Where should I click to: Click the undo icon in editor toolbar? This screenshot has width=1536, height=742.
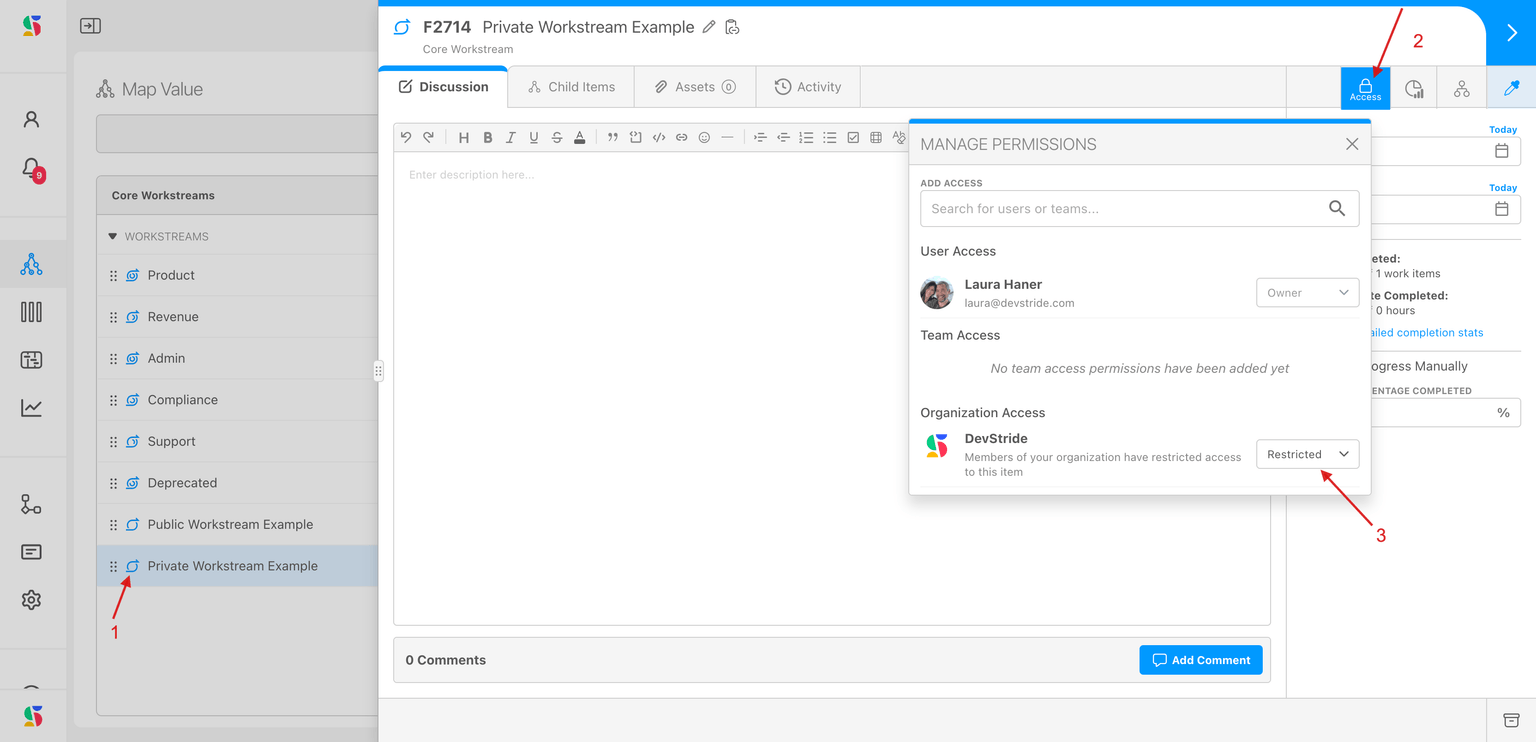click(405, 138)
